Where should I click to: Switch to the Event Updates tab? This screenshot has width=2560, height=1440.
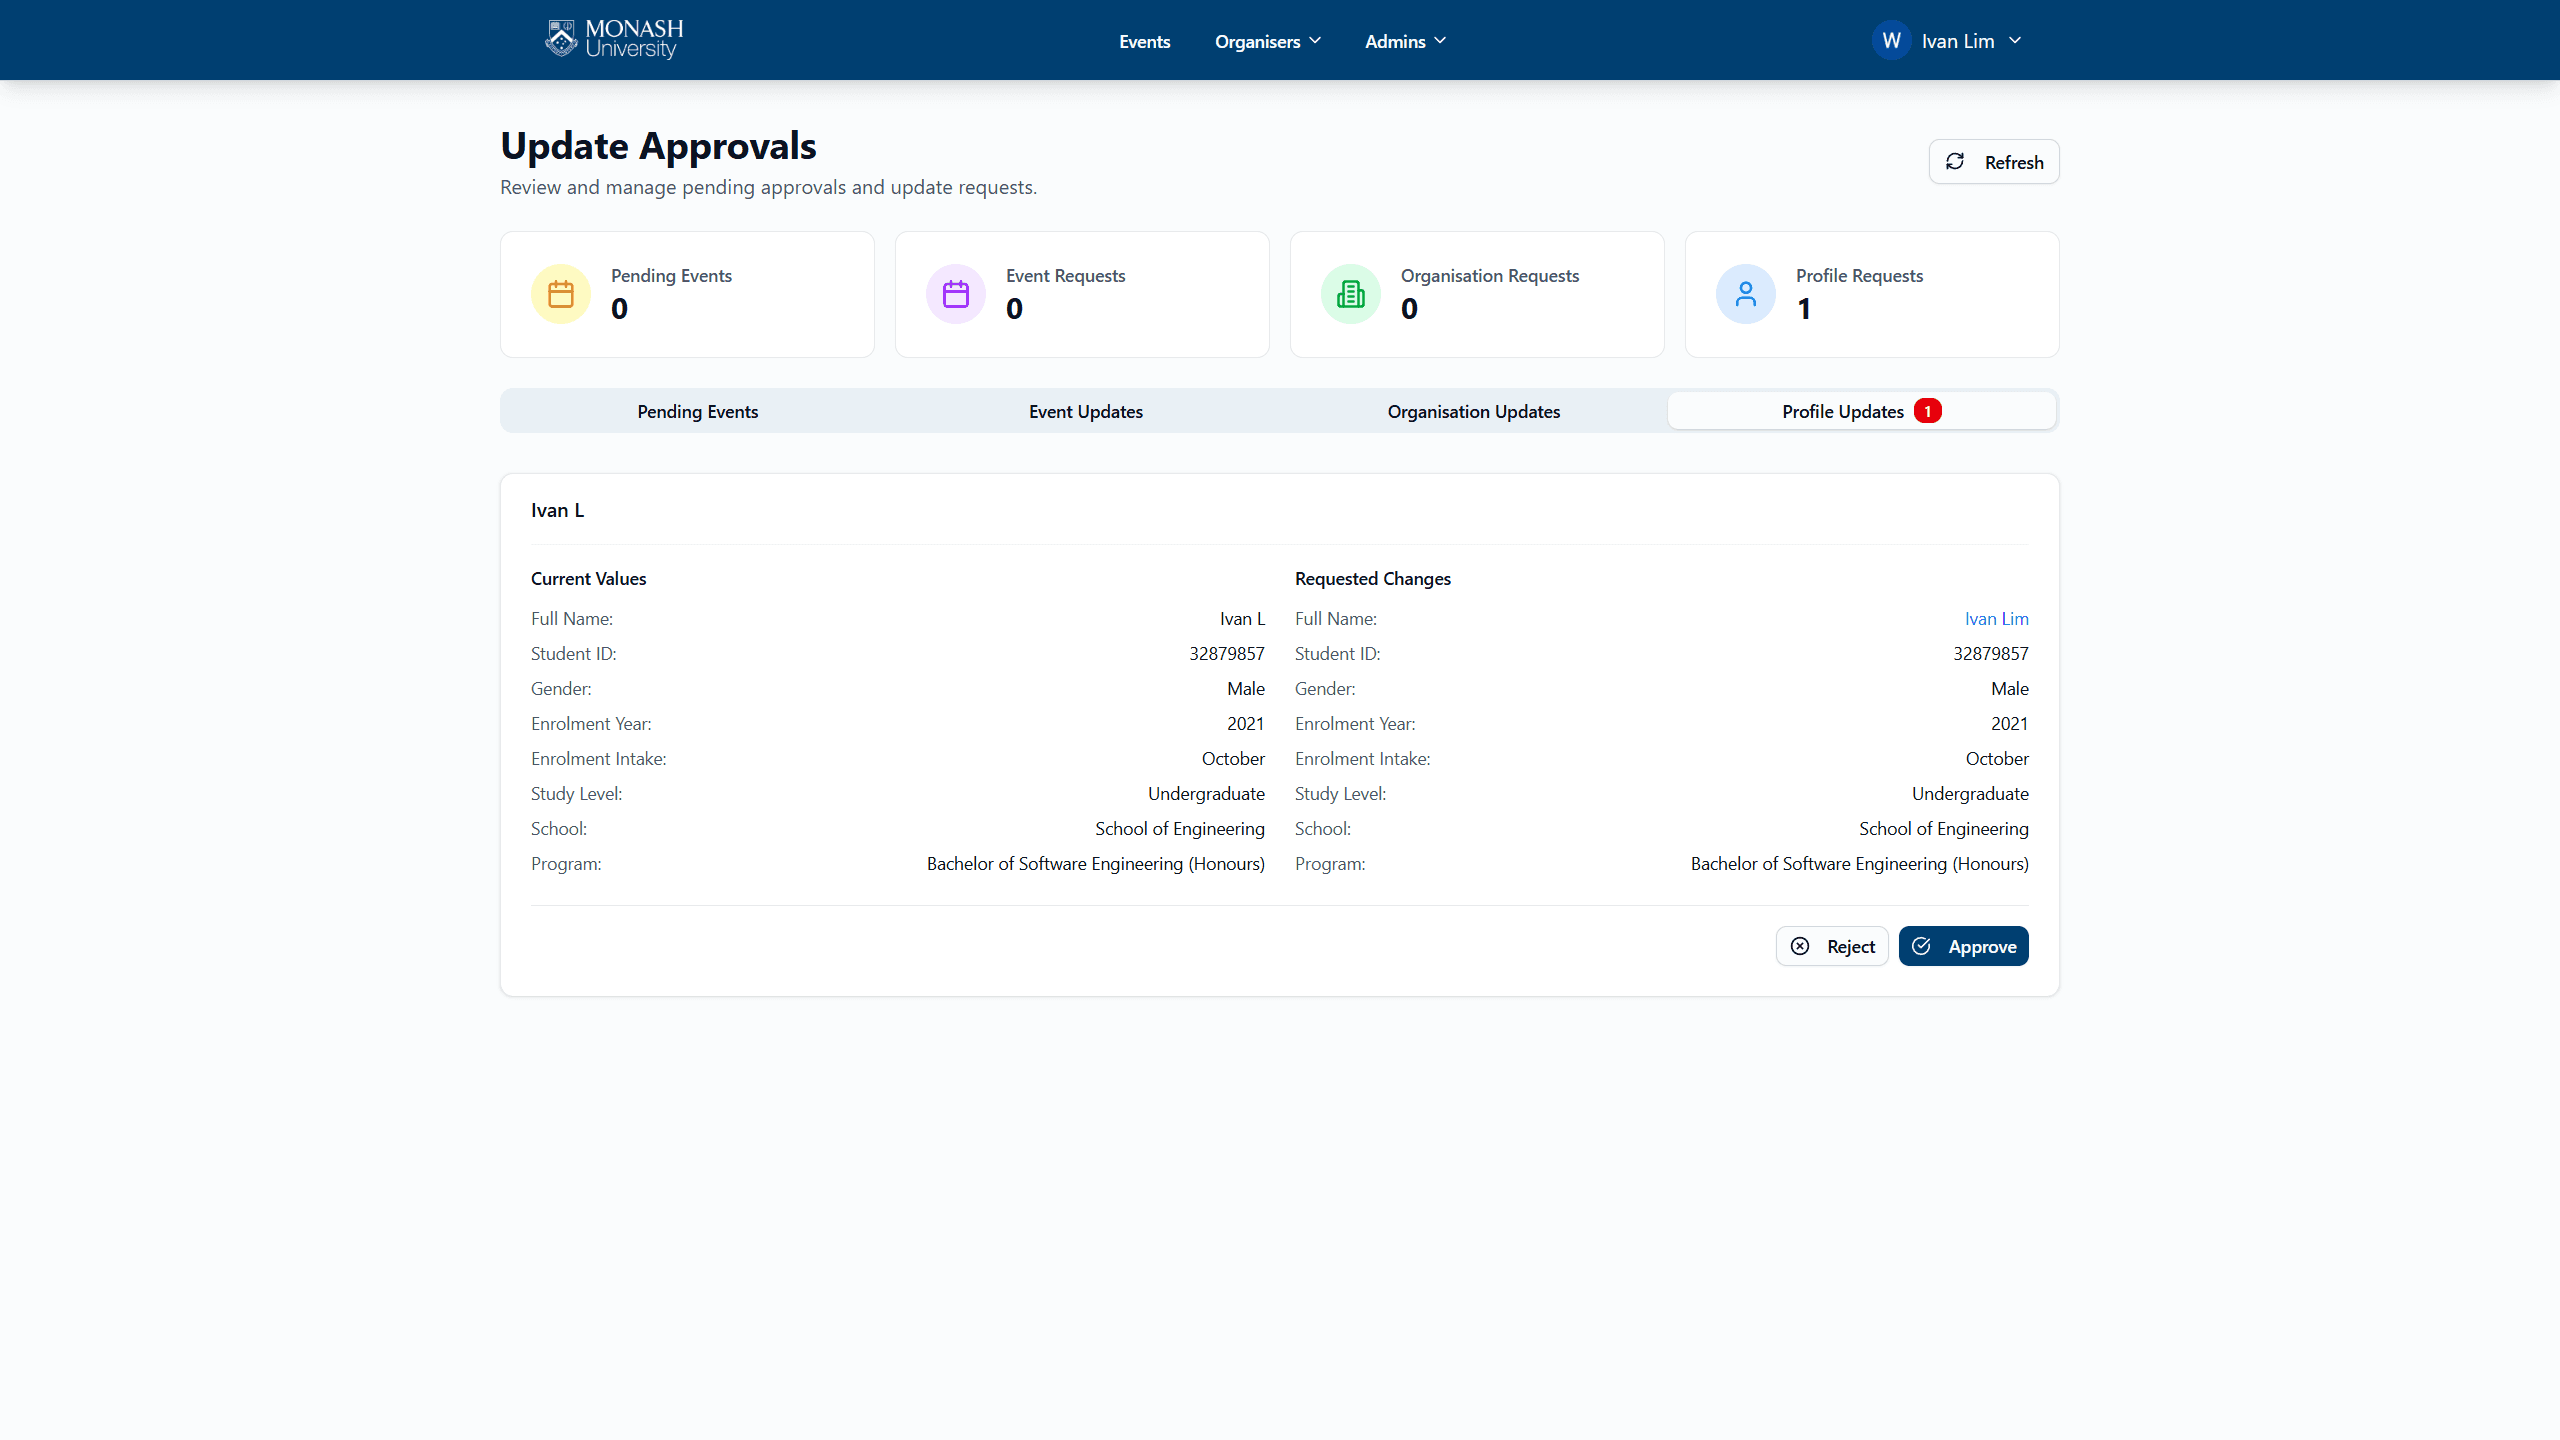click(1085, 411)
